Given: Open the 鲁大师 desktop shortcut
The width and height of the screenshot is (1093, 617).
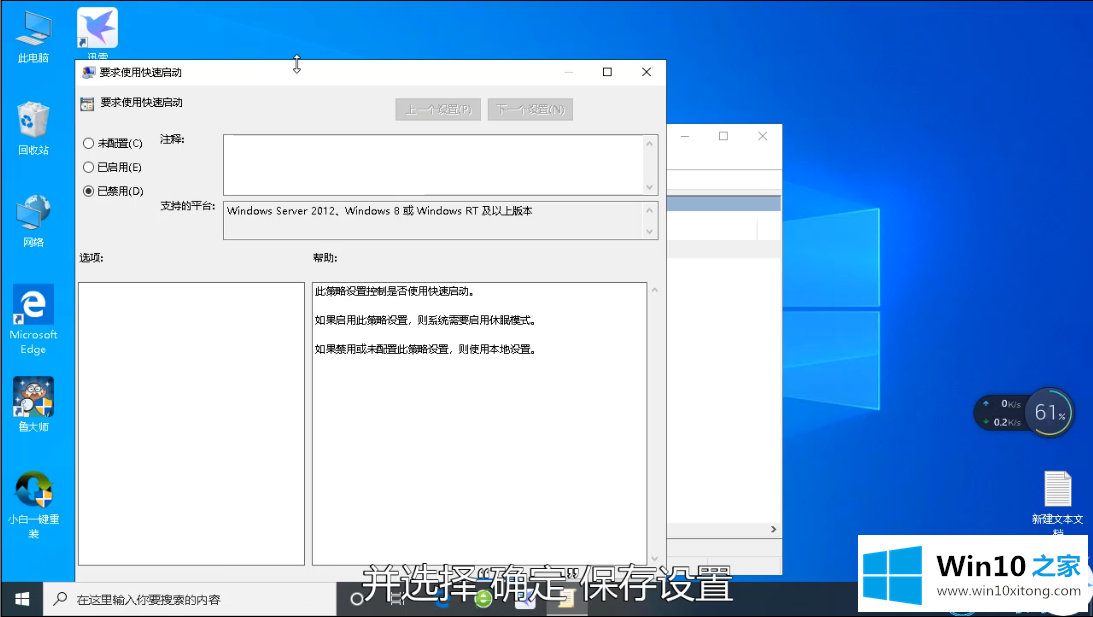Looking at the screenshot, I should 33,404.
